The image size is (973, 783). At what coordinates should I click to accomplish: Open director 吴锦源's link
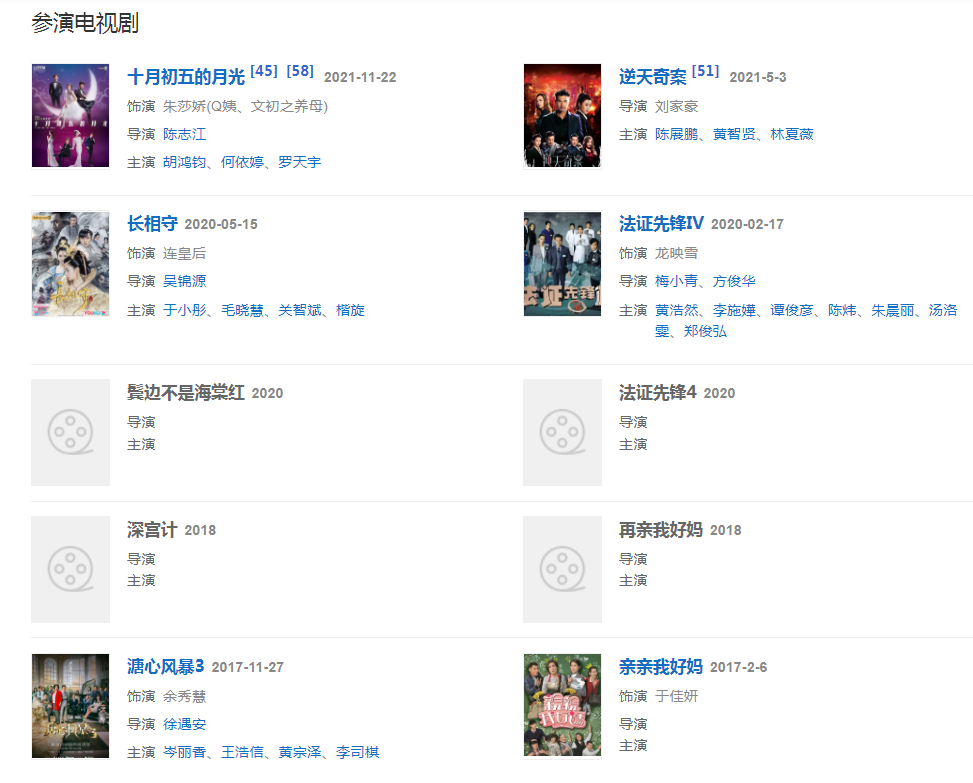(184, 281)
